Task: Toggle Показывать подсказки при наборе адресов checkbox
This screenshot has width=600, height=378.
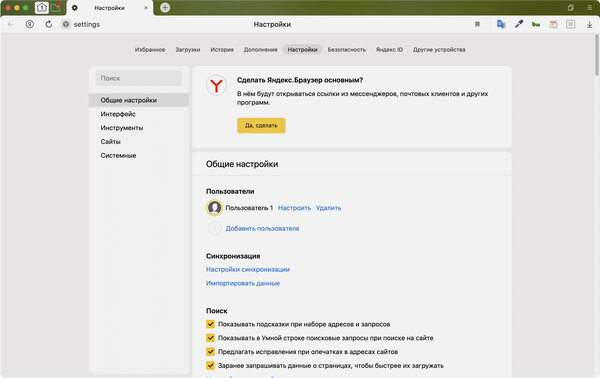Action: 210,324
